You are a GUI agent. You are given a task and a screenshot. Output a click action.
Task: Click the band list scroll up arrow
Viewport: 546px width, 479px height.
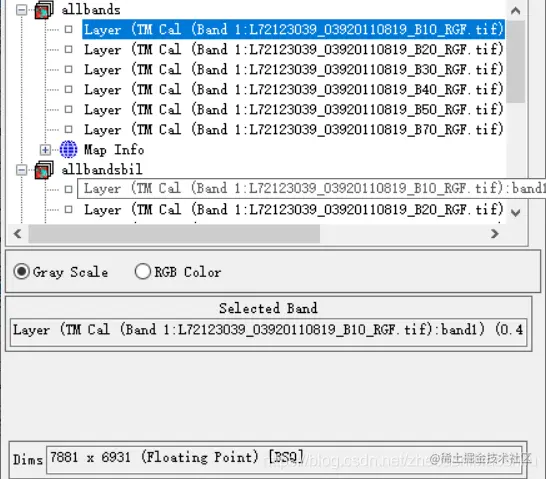[x=516, y=10]
